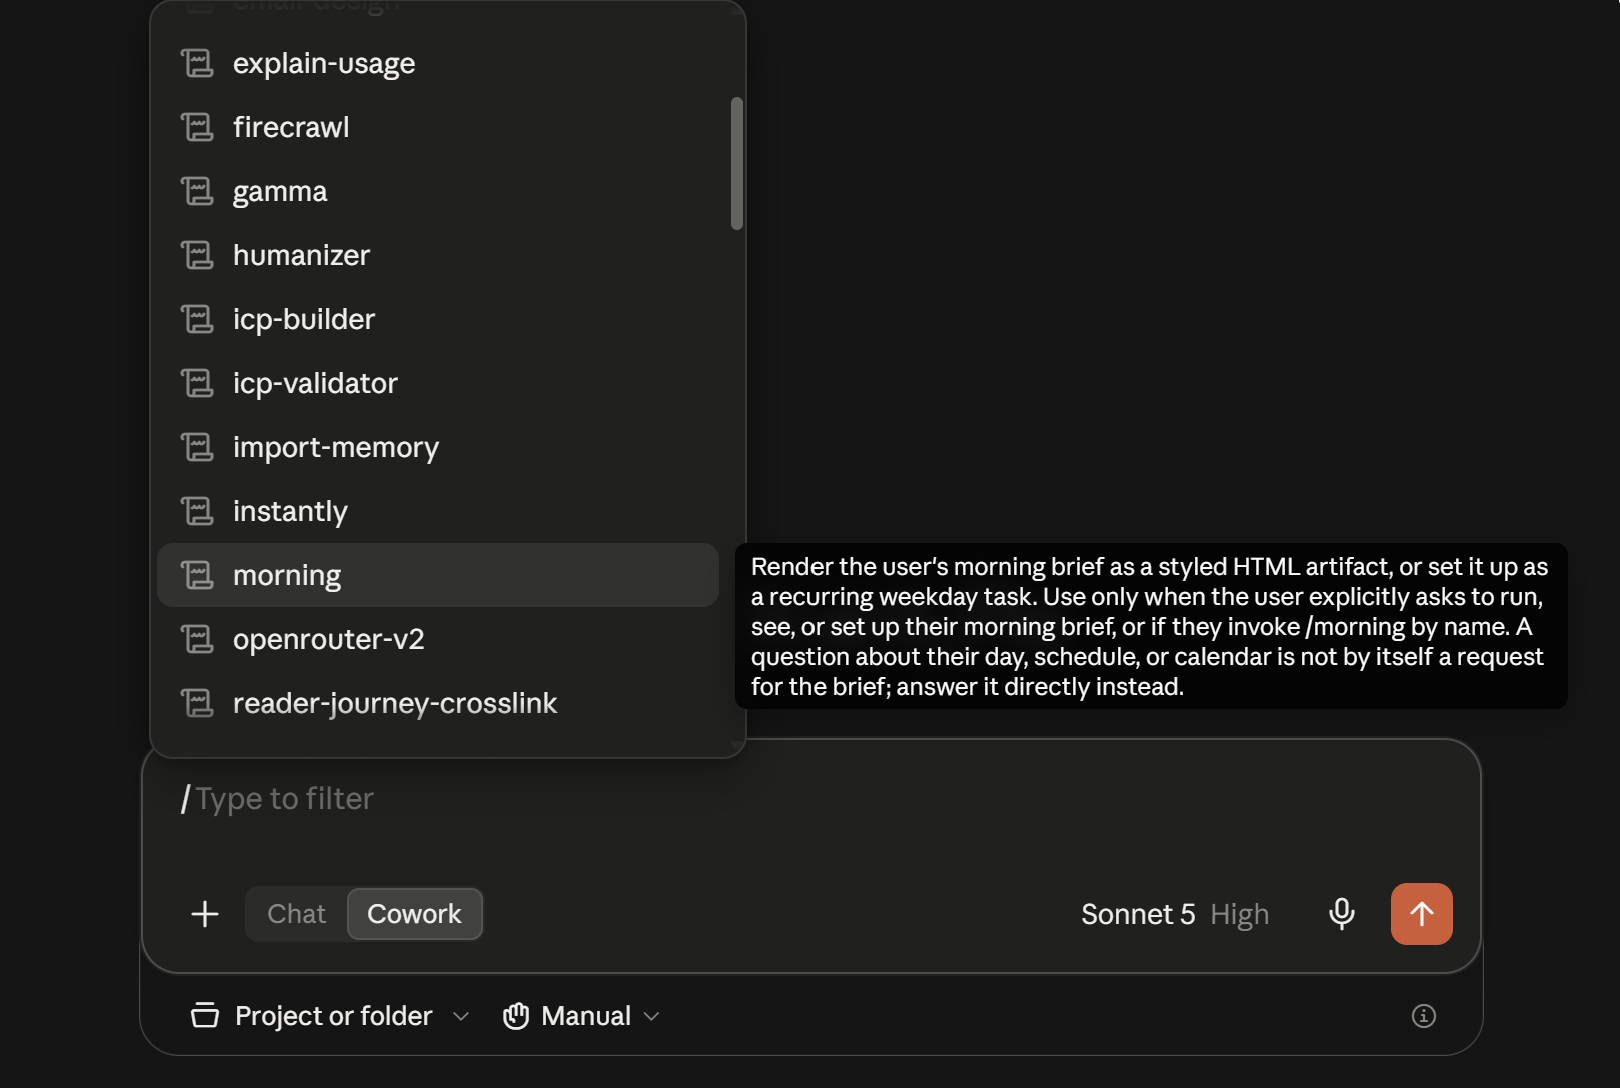Open the Sonnet 5 model selector
Screen dimensions: 1620x1088
[x=1175, y=914]
